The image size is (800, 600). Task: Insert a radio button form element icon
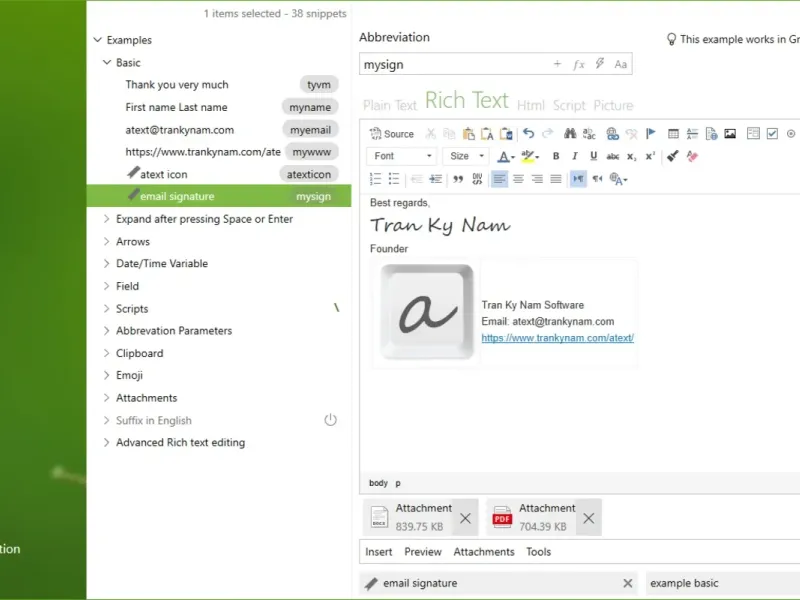click(x=791, y=134)
